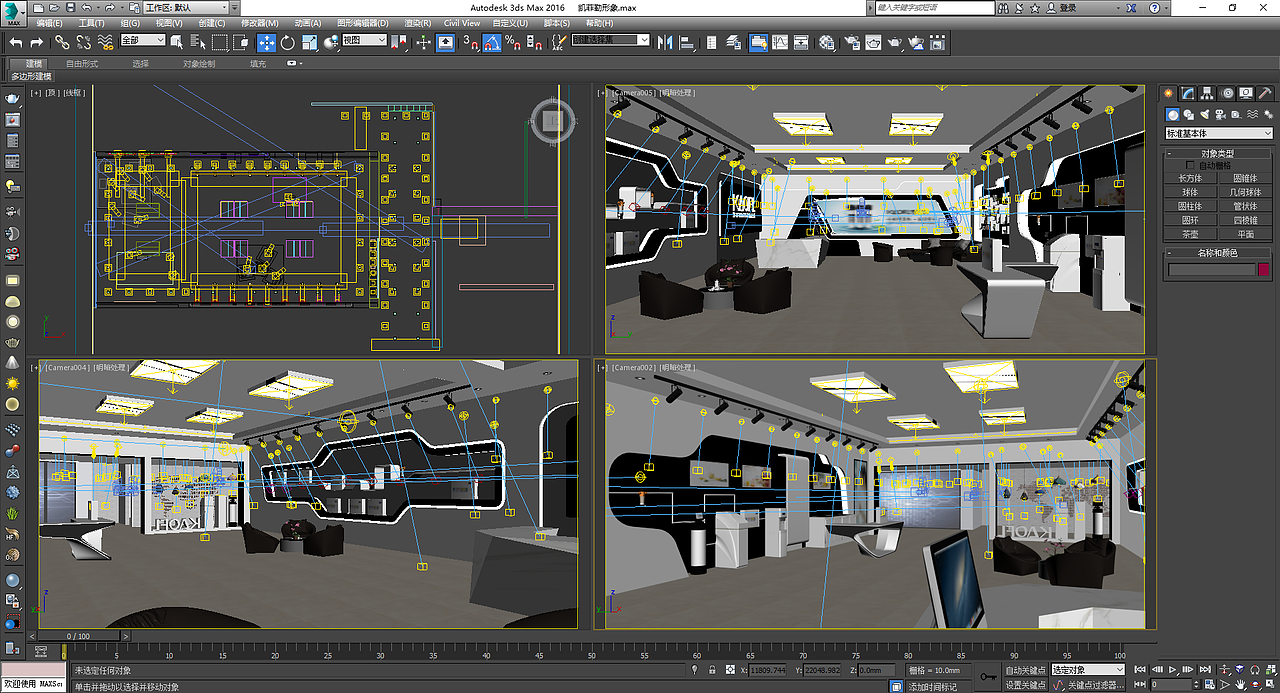Click the Teapot (茶壶) creation button
Viewport: 1280px width, 693px height.
click(1191, 234)
